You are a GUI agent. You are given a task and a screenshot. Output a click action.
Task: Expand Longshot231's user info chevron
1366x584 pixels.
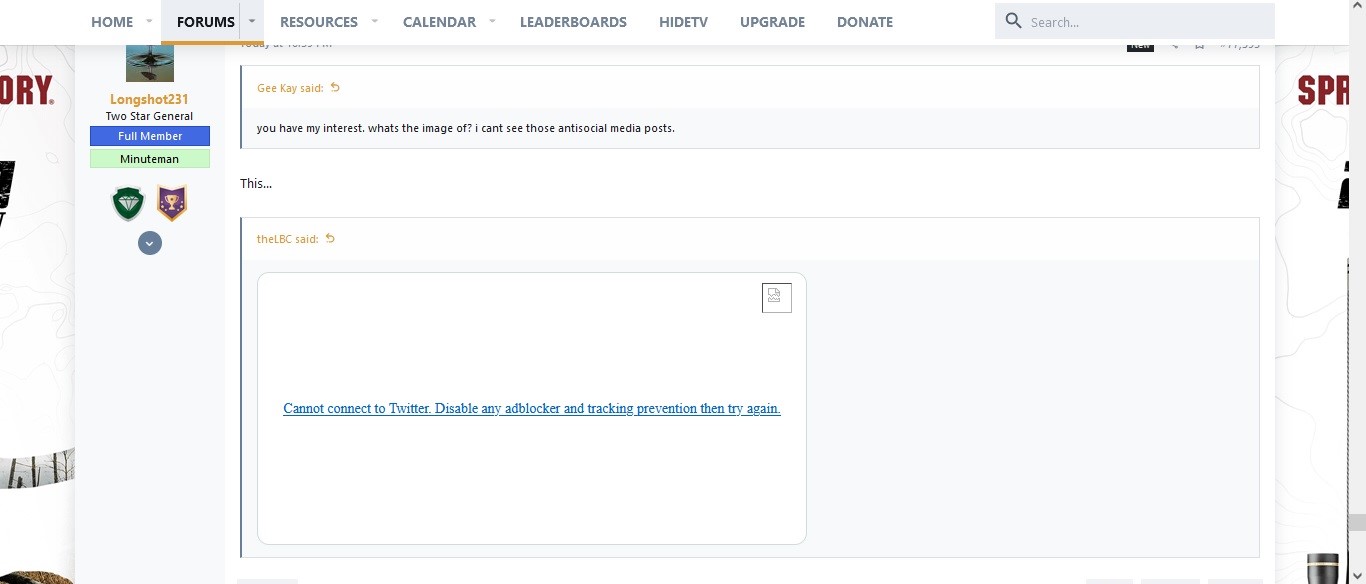click(150, 243)
